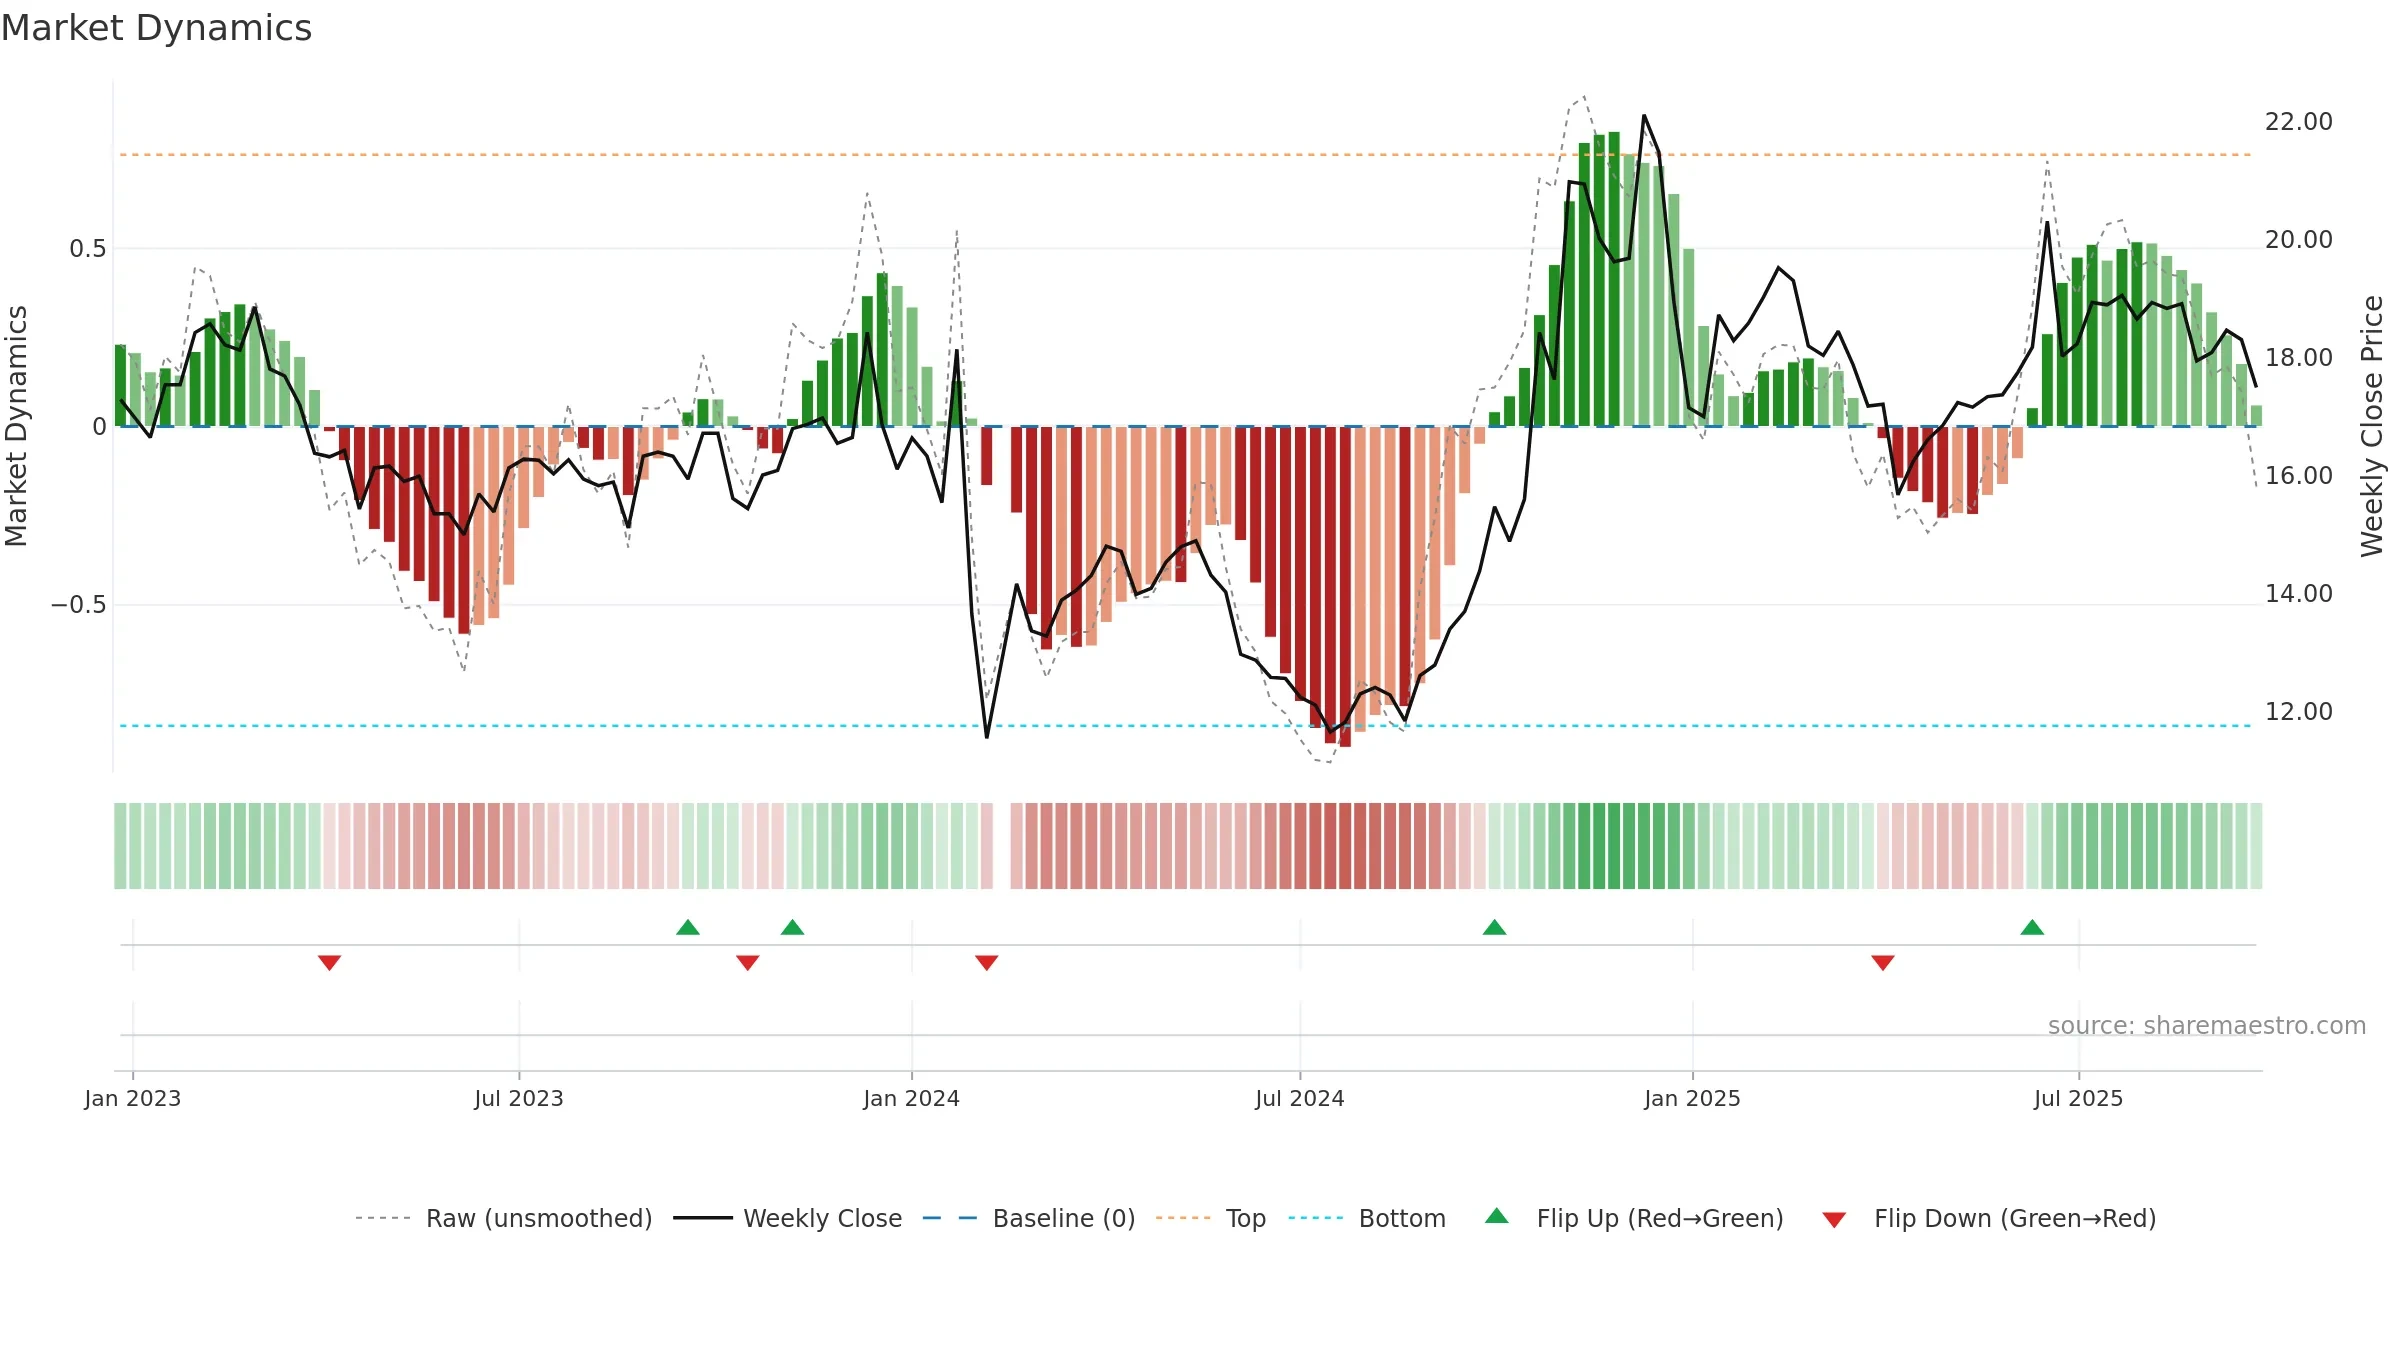Screen dimensions: 2400x1350
Task: Click the 0.5 left axis label
Action: [x=88, y=249]
